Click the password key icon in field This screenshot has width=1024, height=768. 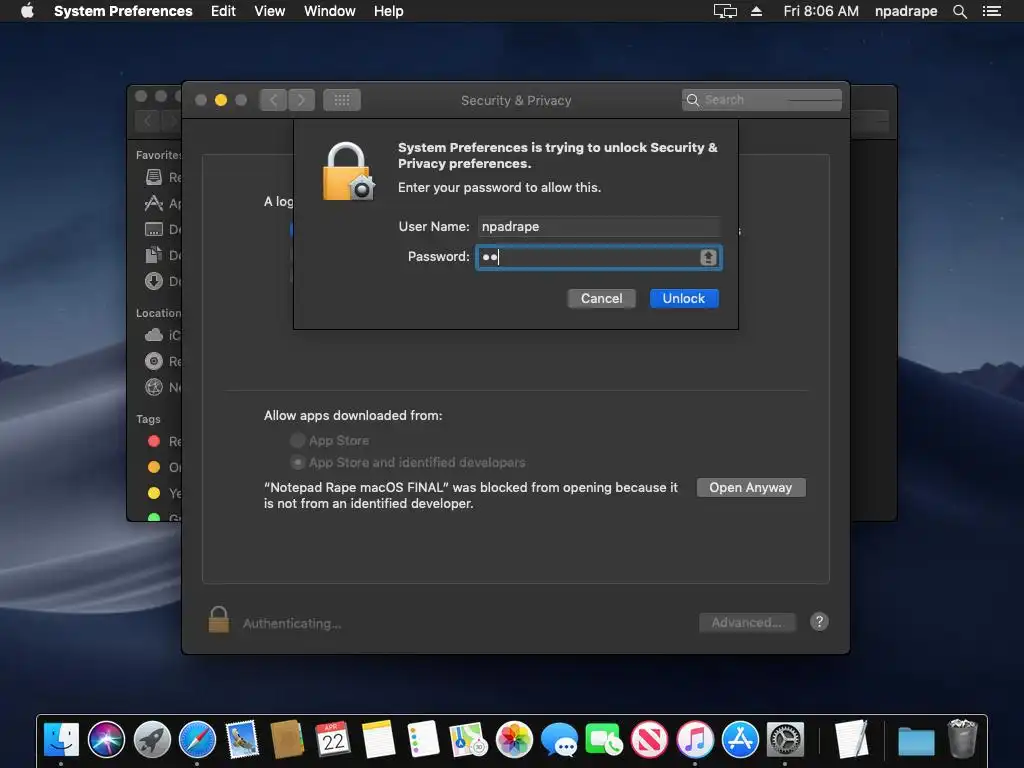(709, 257)
